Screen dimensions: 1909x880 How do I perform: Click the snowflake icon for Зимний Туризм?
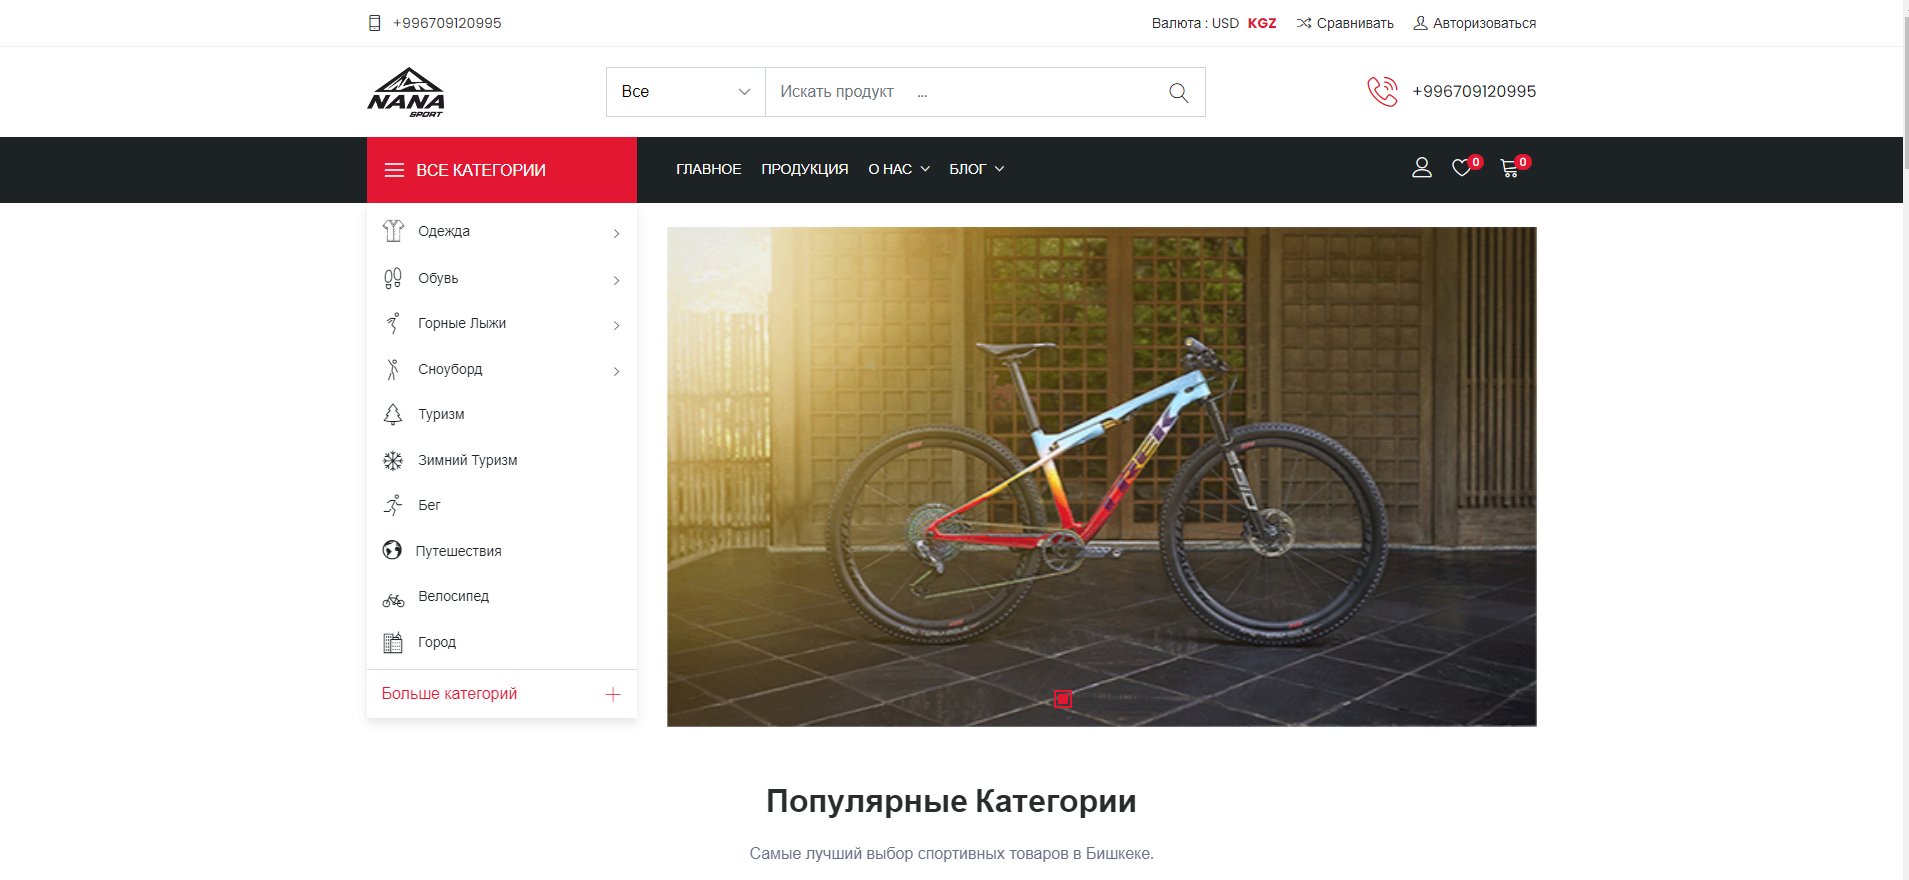[393, 460]
